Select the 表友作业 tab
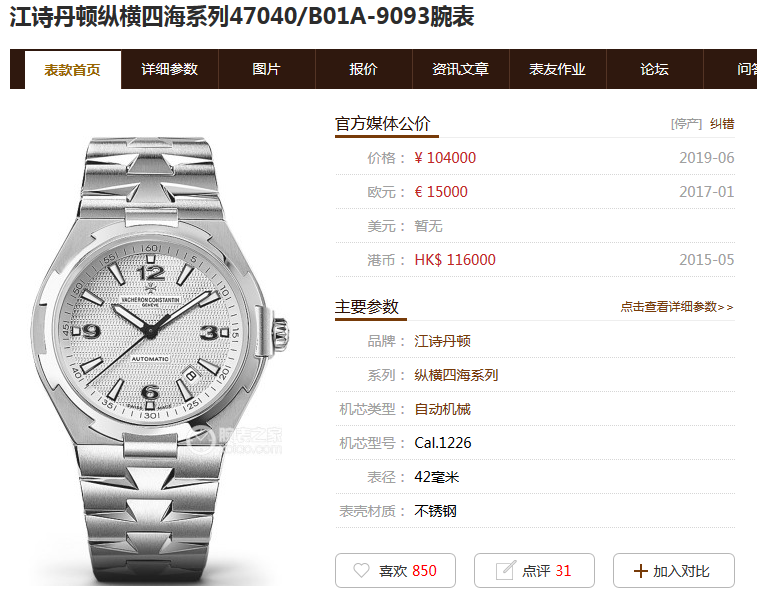This screenshot has width=757, height=609. [x=558, y=69]
